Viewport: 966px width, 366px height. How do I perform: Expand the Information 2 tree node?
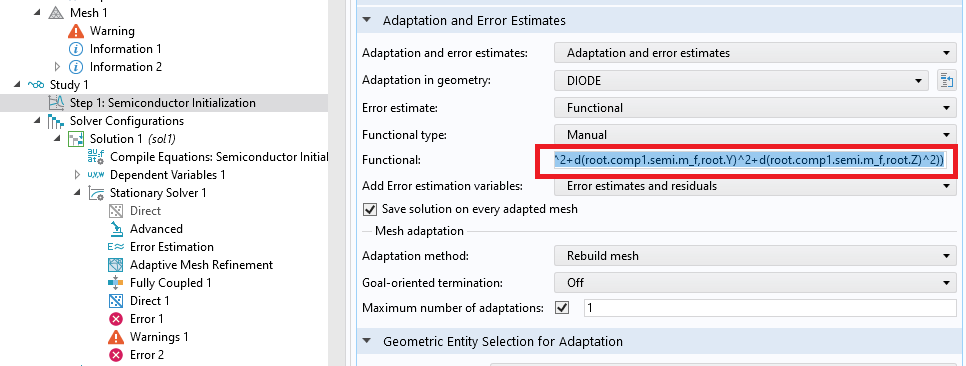tap(58, 67)
